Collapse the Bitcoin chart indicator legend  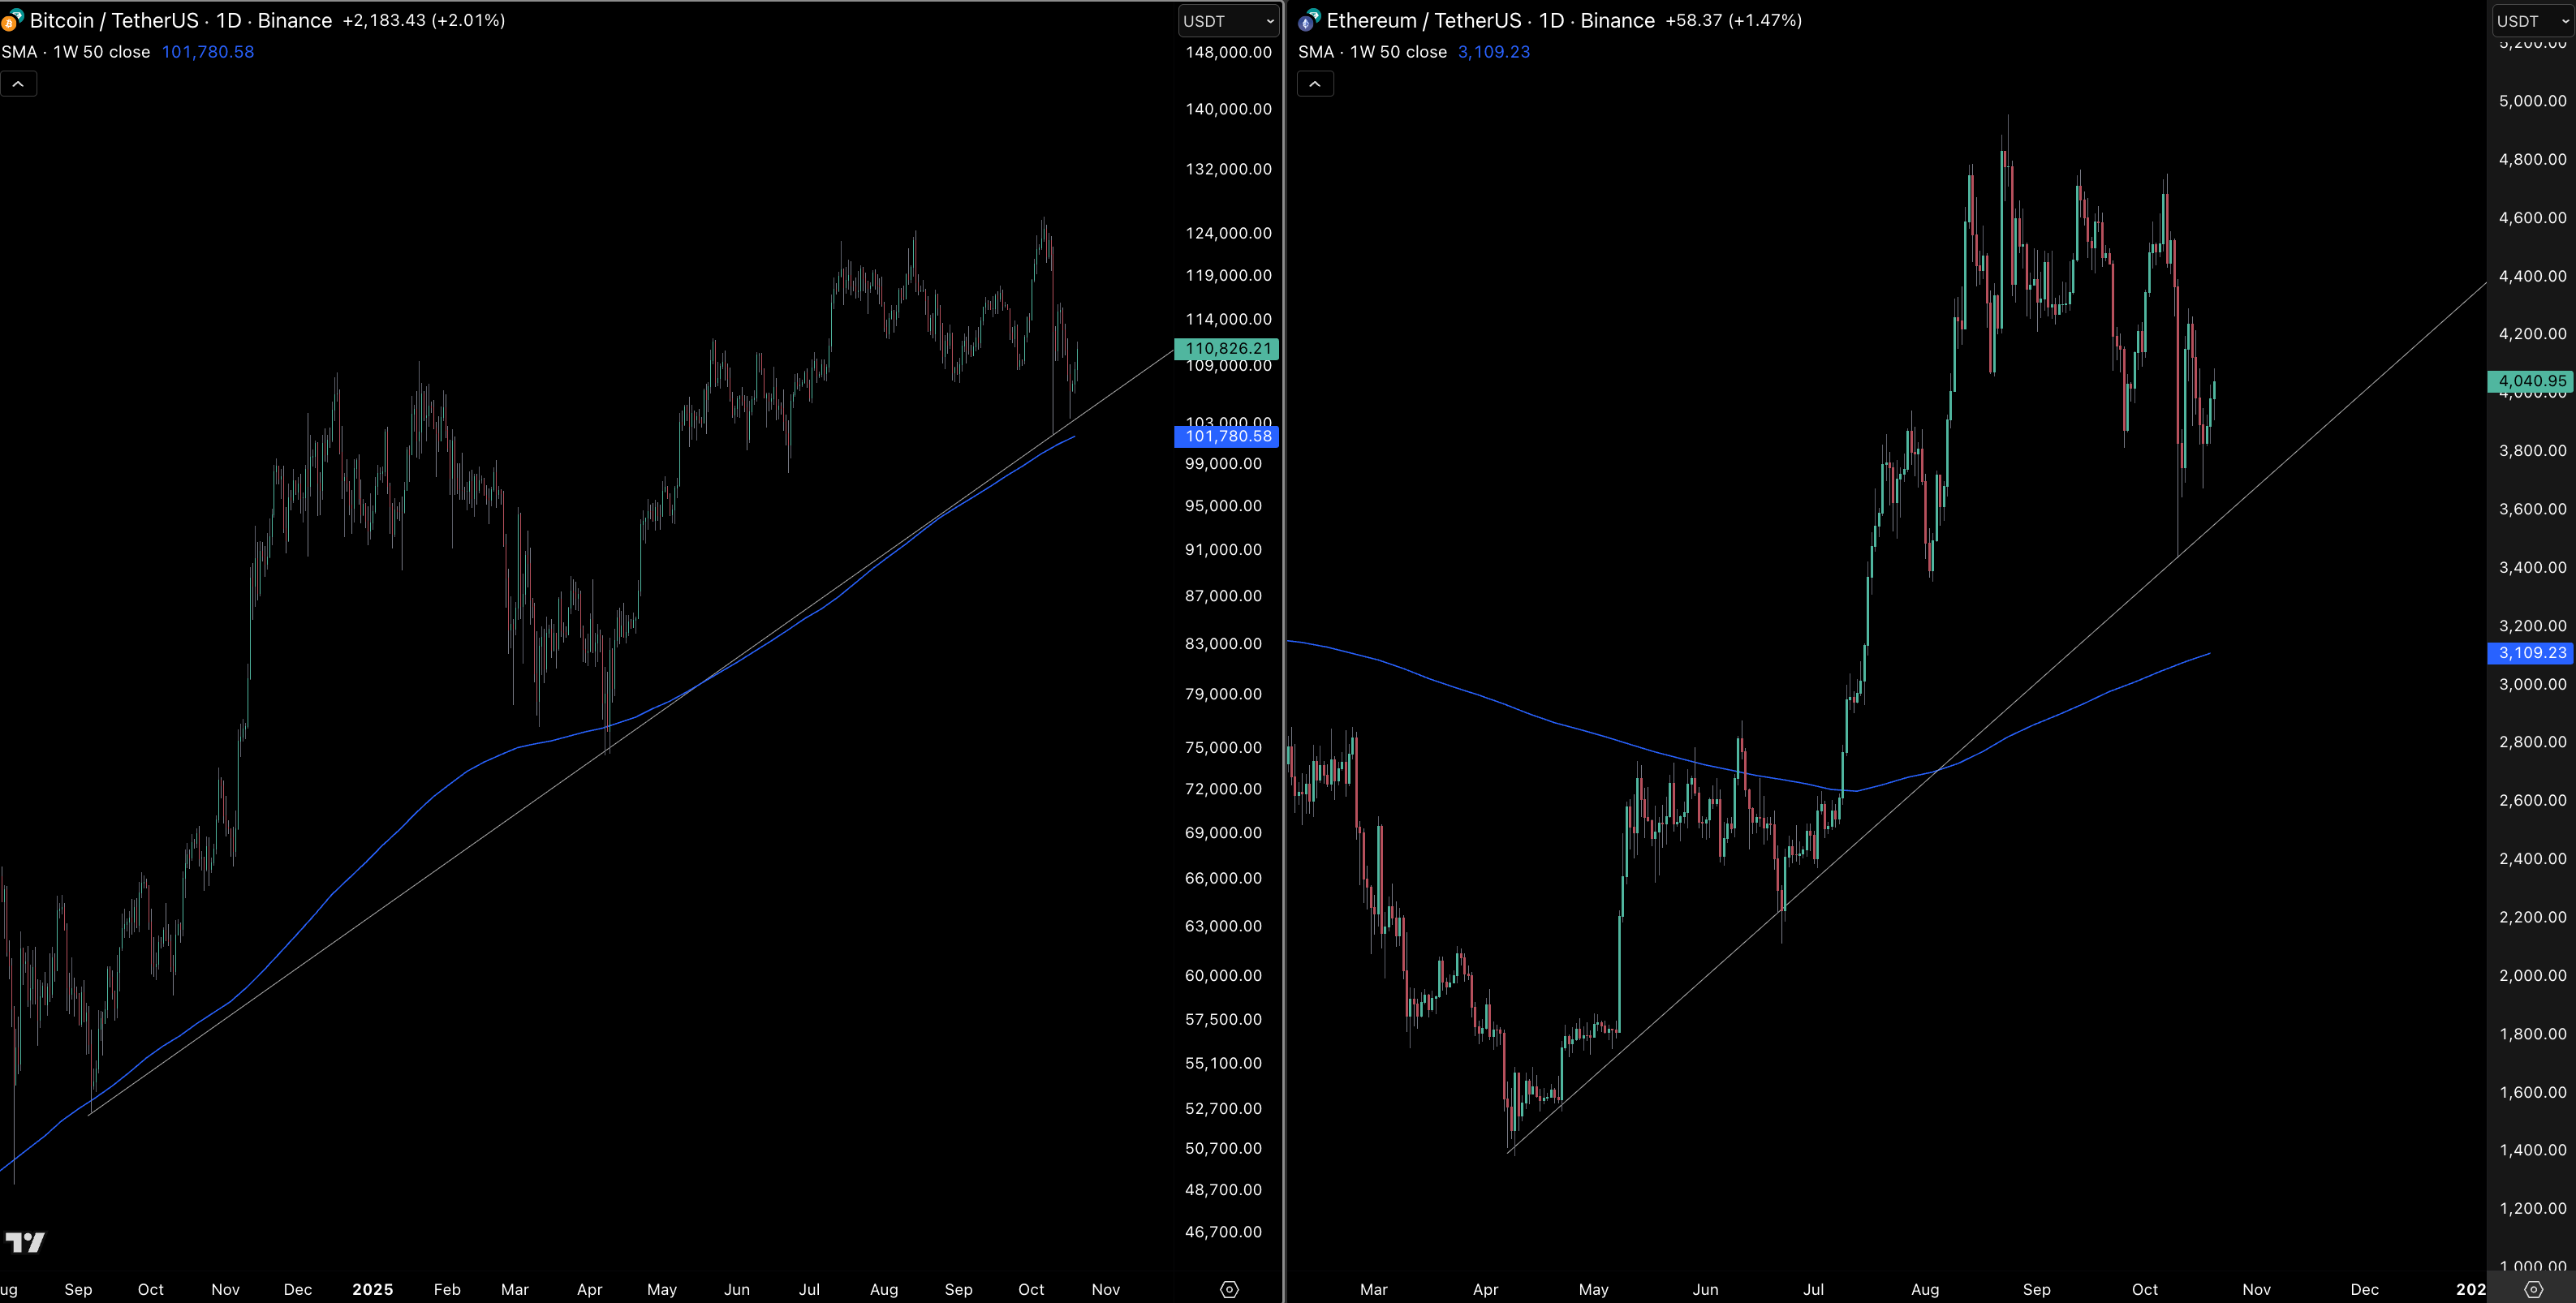coord(18,84)
